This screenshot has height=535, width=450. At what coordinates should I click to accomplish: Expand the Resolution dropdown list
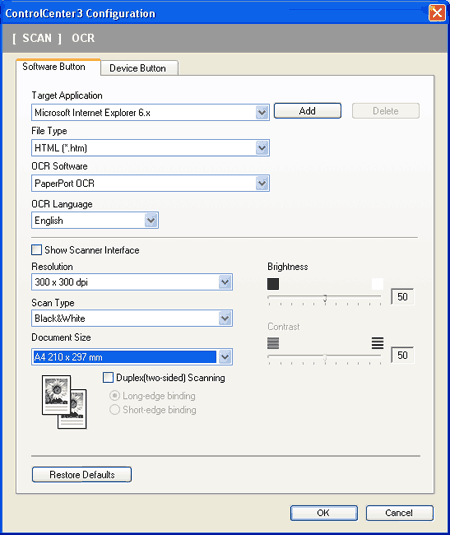tap(225, 282)
